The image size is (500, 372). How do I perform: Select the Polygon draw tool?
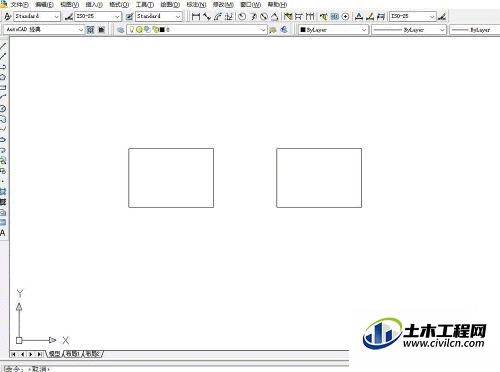[3, 77]
